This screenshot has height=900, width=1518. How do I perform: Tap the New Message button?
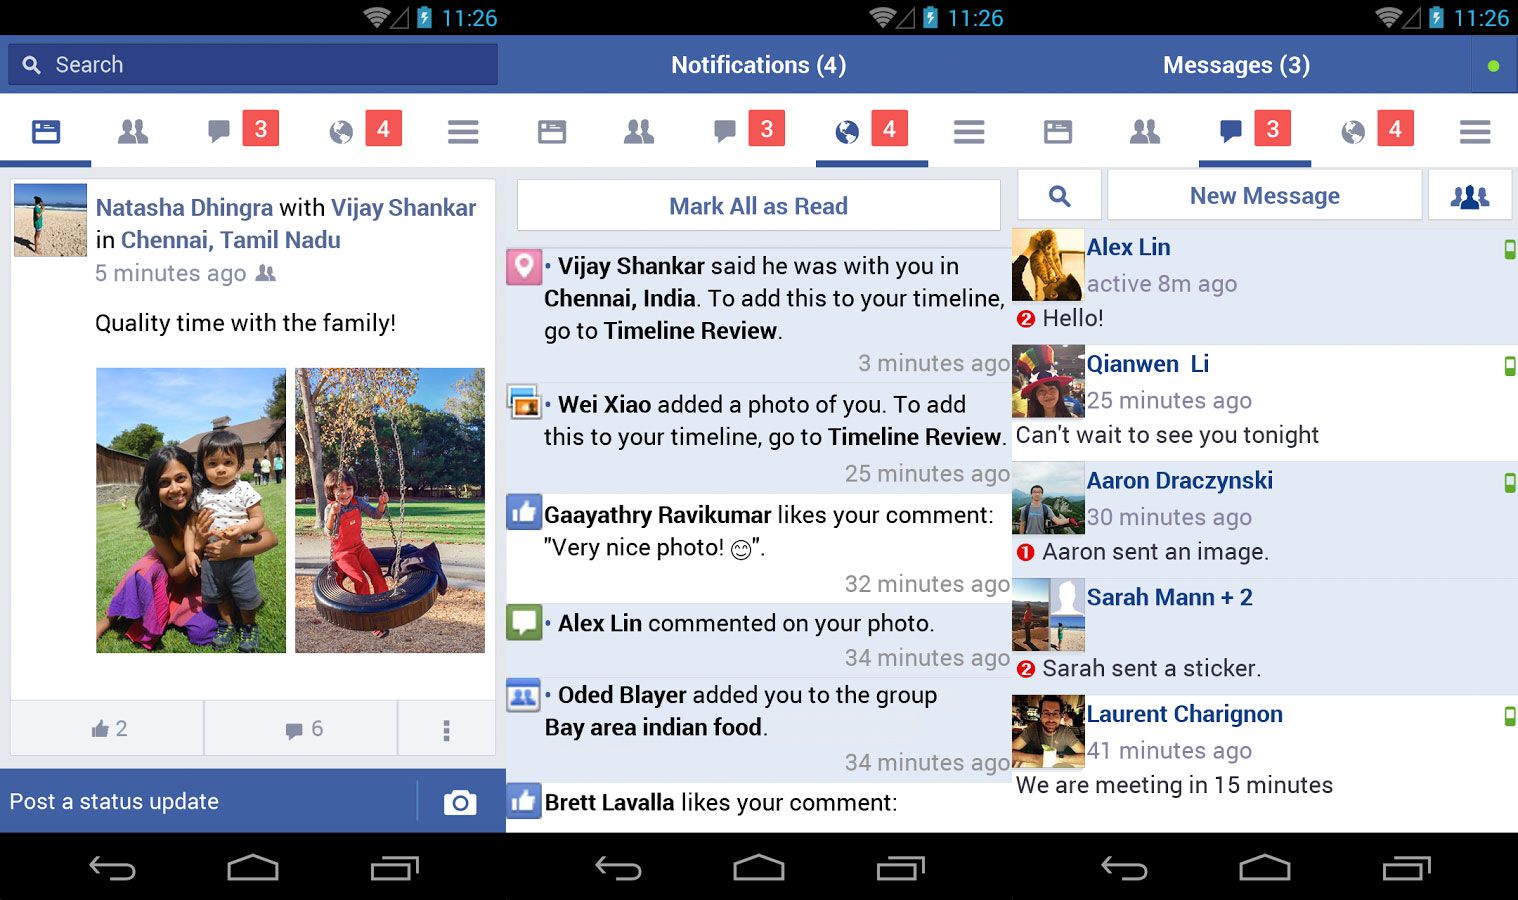click(1263, 194)
